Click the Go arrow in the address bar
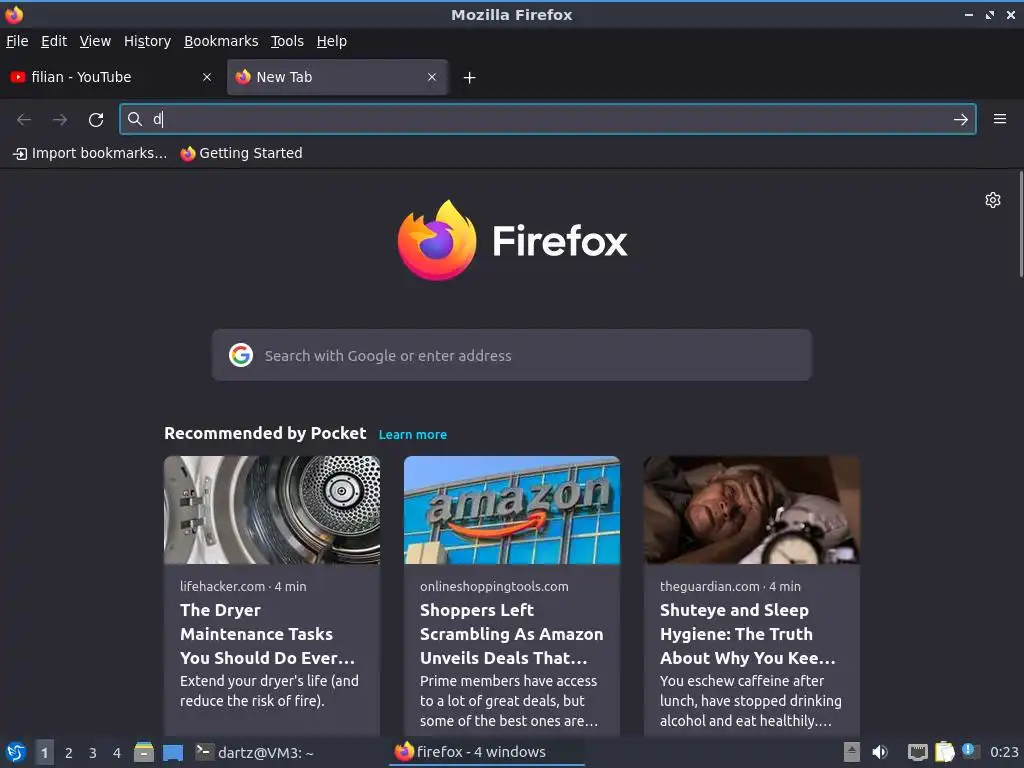The height and width of the screenshot is (768, 1024). [961, 120]
